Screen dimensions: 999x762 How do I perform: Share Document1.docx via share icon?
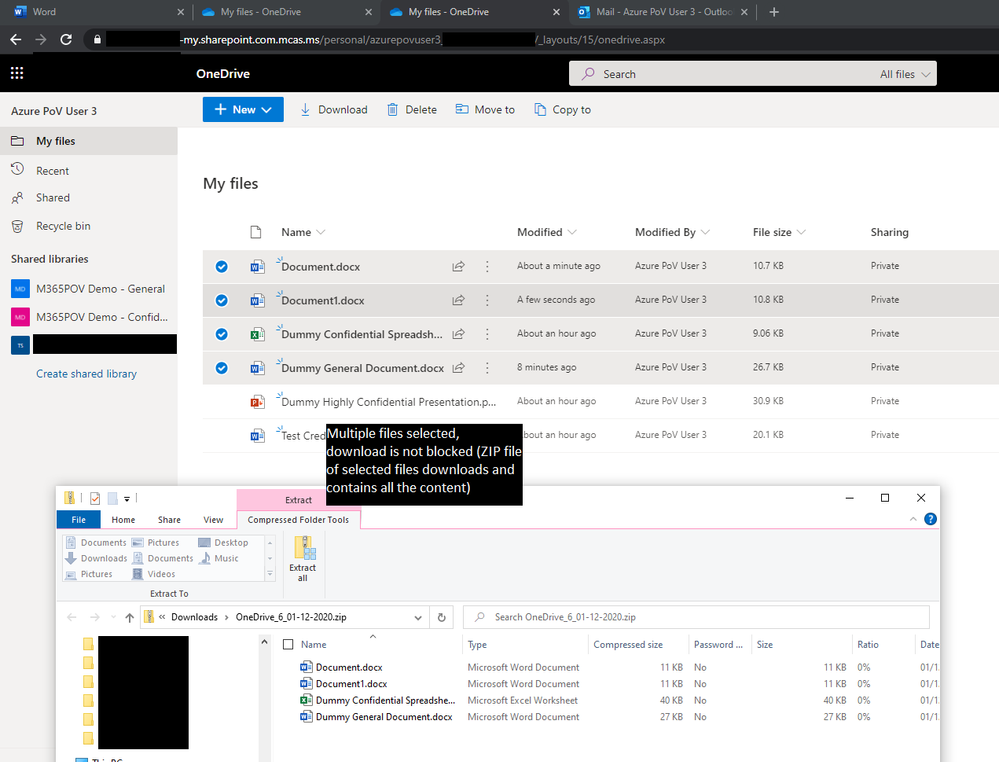458,300
